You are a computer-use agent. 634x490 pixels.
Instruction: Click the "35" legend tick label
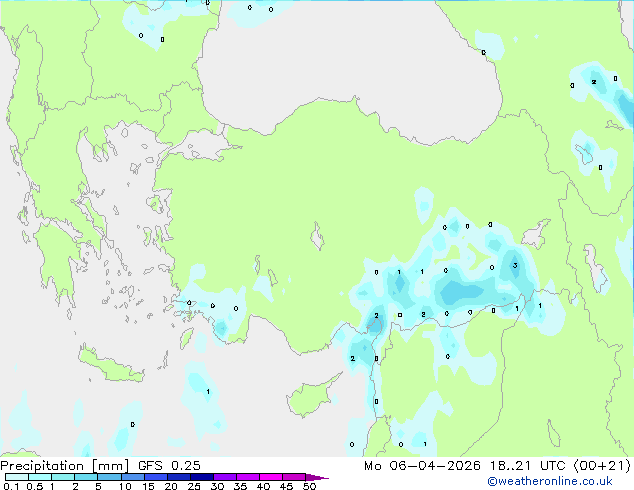pos(240,486)
